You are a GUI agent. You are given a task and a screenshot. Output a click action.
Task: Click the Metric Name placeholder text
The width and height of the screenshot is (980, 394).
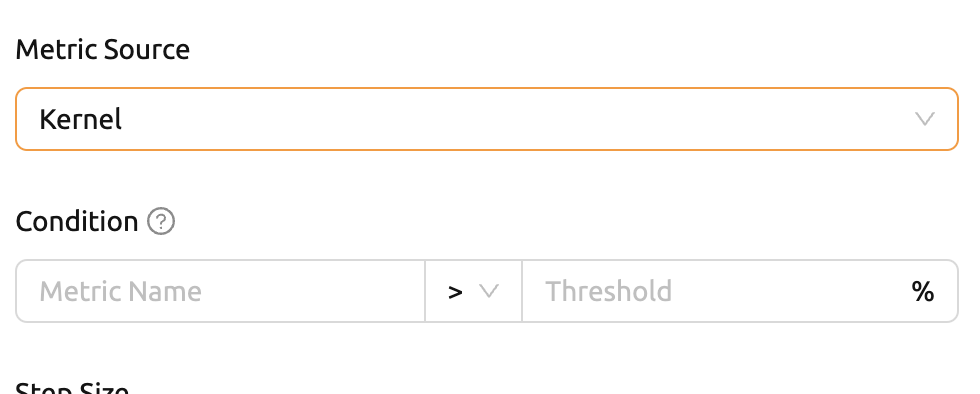coord(121,291)
